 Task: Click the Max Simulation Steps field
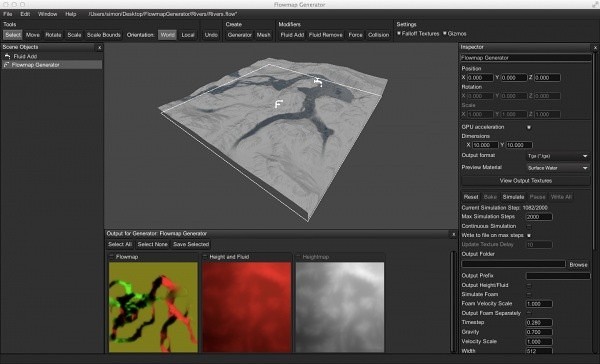(x=539, y=217)
